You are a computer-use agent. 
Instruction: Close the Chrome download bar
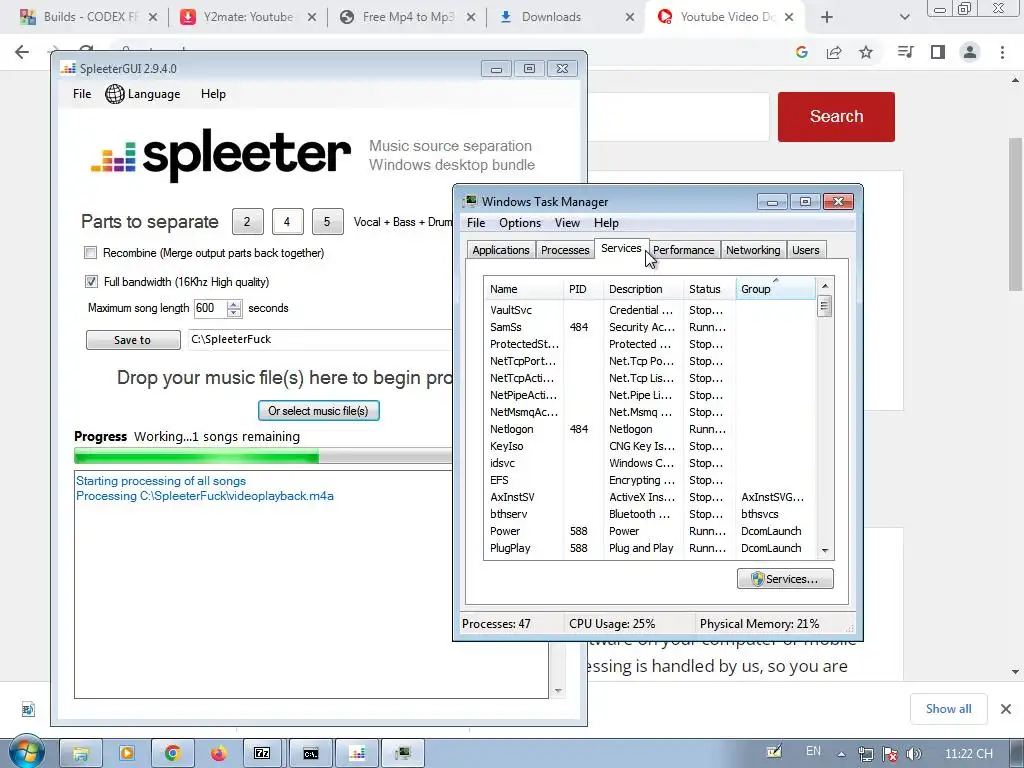pyautogui.click(x=1006, y=709)
